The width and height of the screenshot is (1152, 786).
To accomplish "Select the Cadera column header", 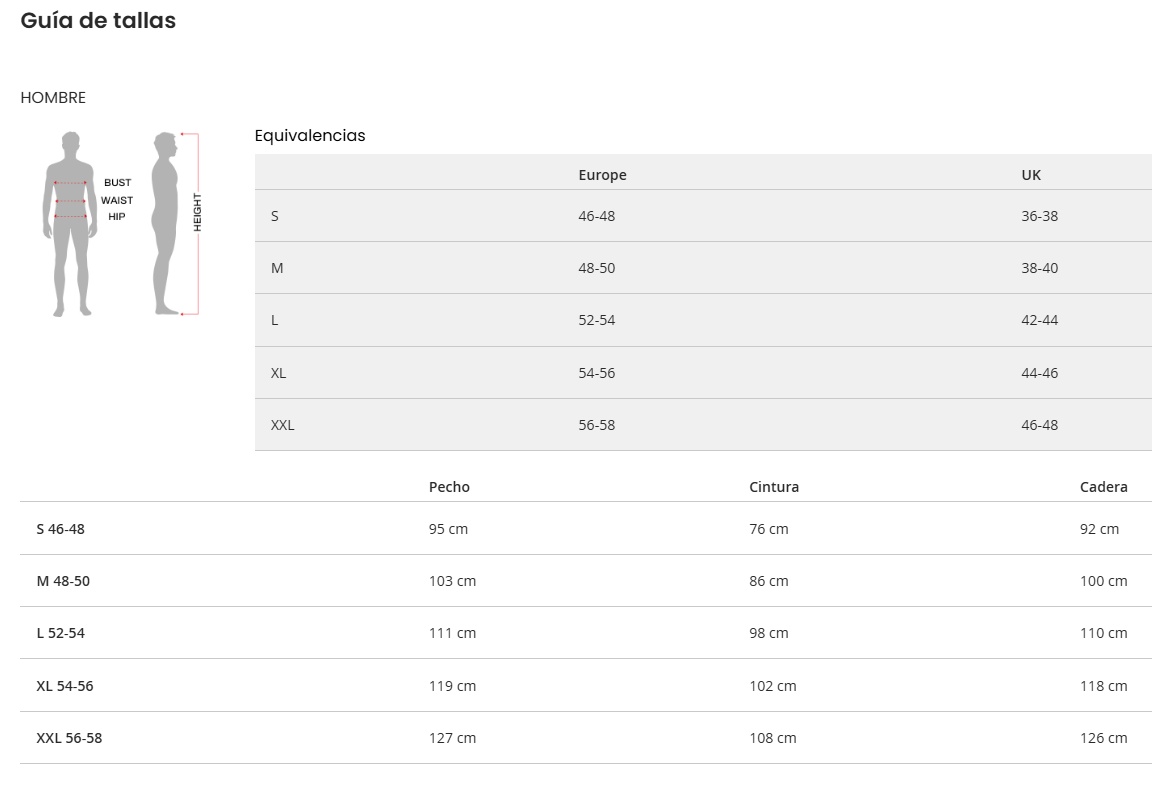I will [x=1103, y=487].
